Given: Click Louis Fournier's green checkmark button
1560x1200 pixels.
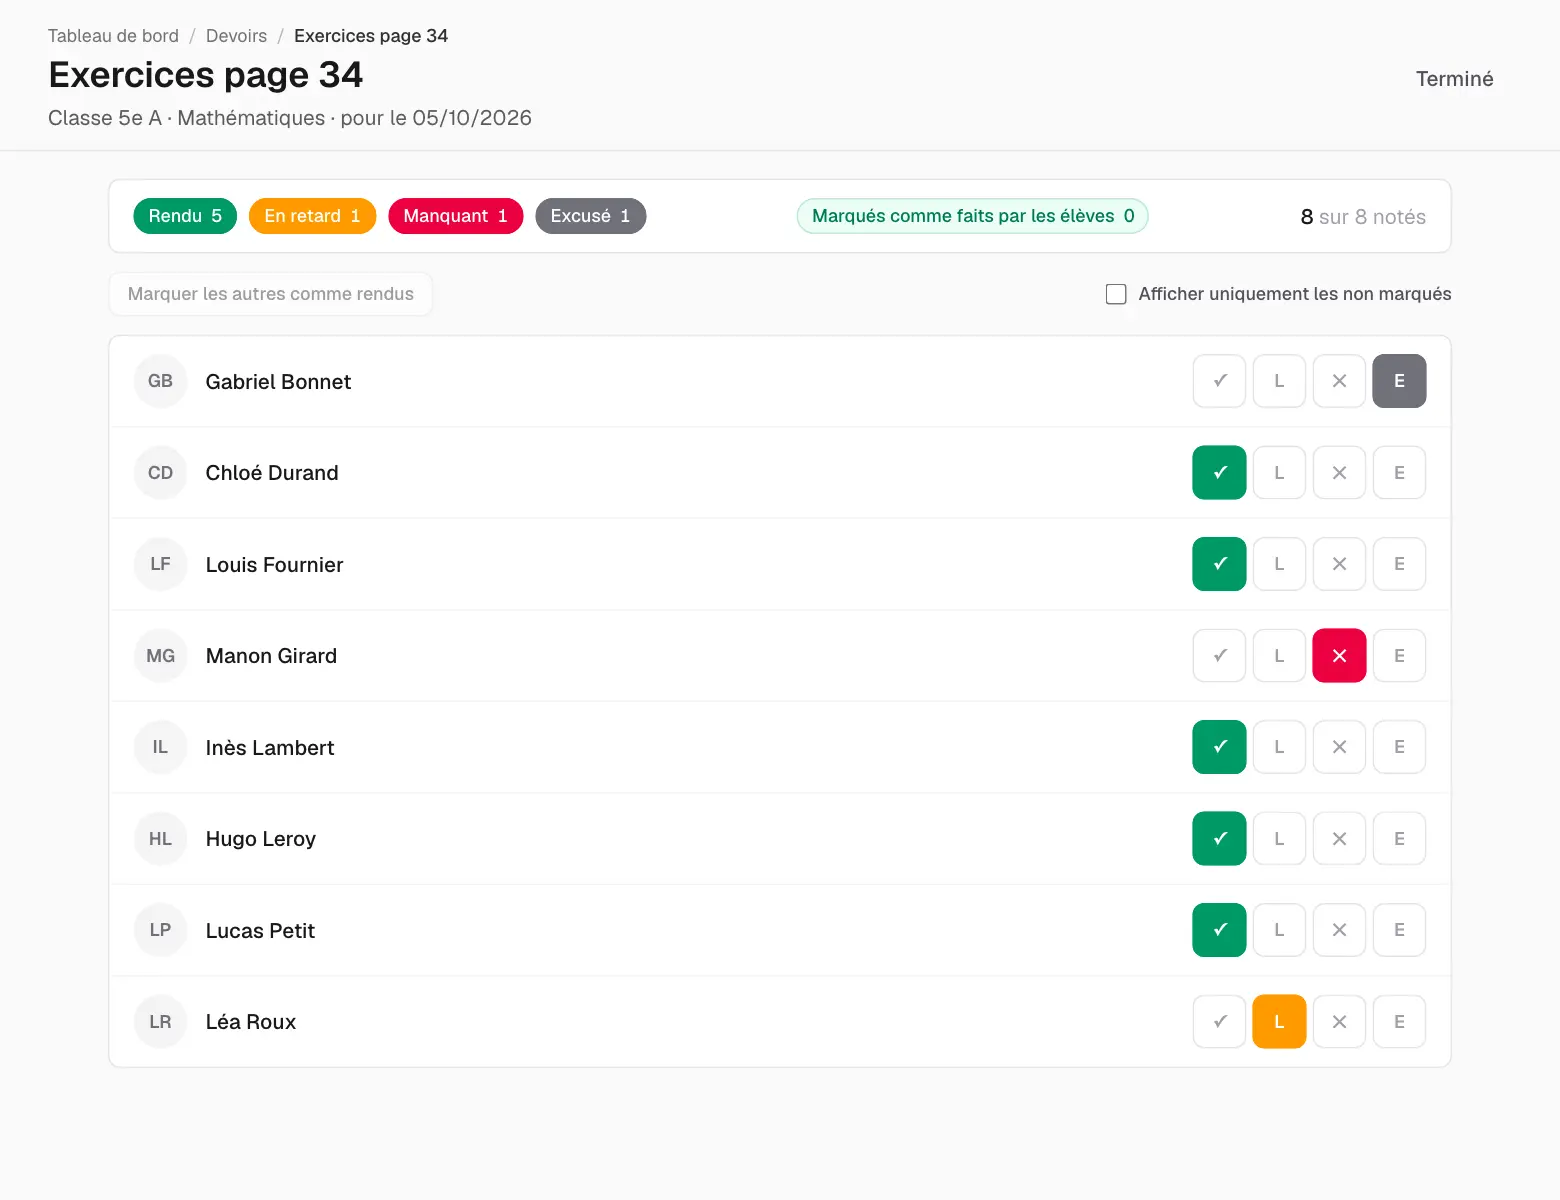Looking at the screenshot, I should coord(1219,564).
